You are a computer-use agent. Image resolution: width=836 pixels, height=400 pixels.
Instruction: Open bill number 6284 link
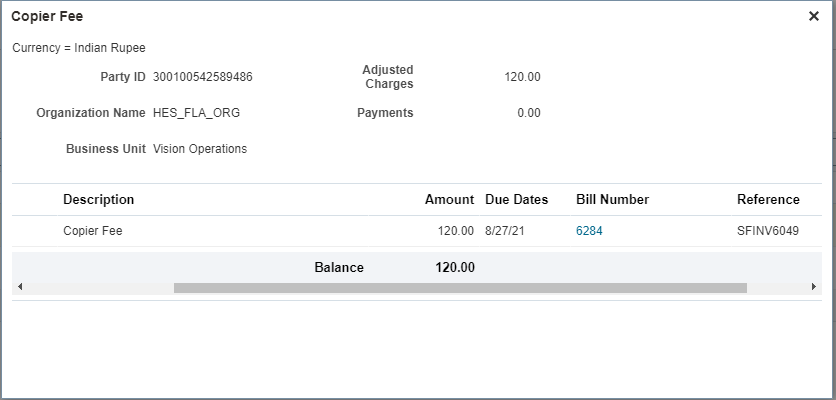click(x=589, y=231)
